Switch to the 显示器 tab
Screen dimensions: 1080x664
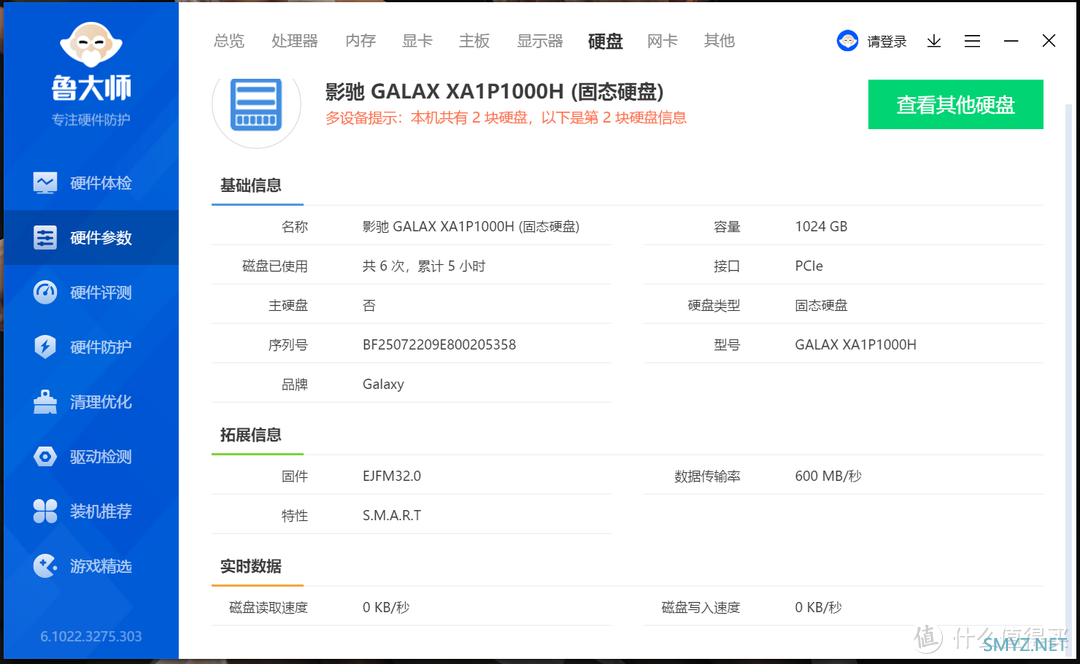point(540,41)
